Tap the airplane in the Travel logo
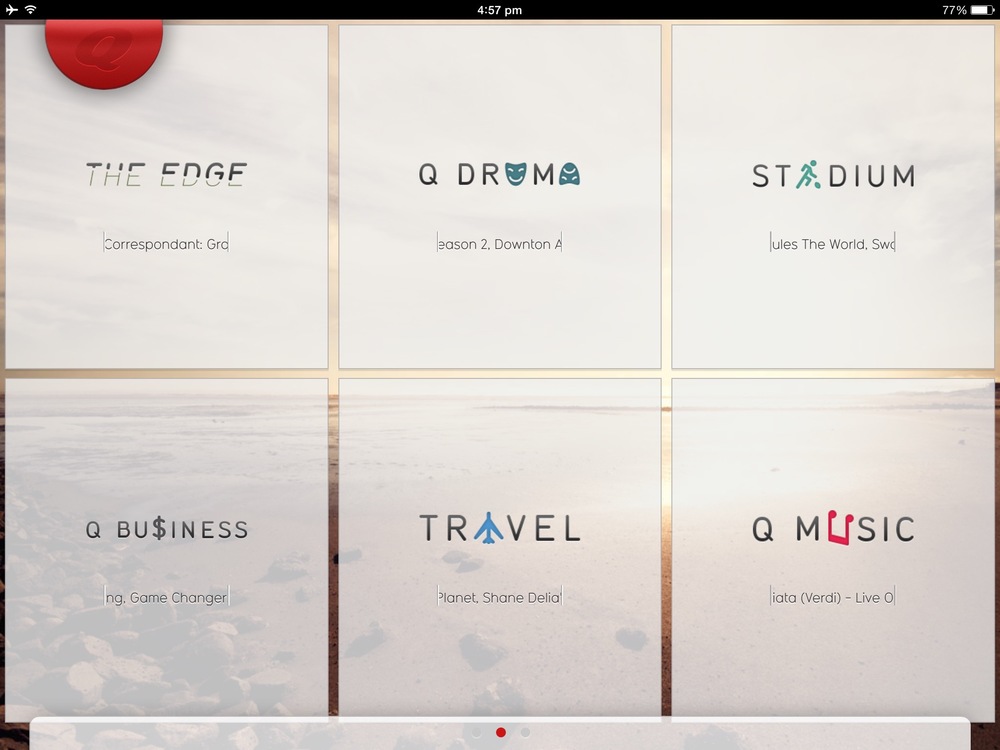This screenshot has height=750, width=1000. click(488, 528)
